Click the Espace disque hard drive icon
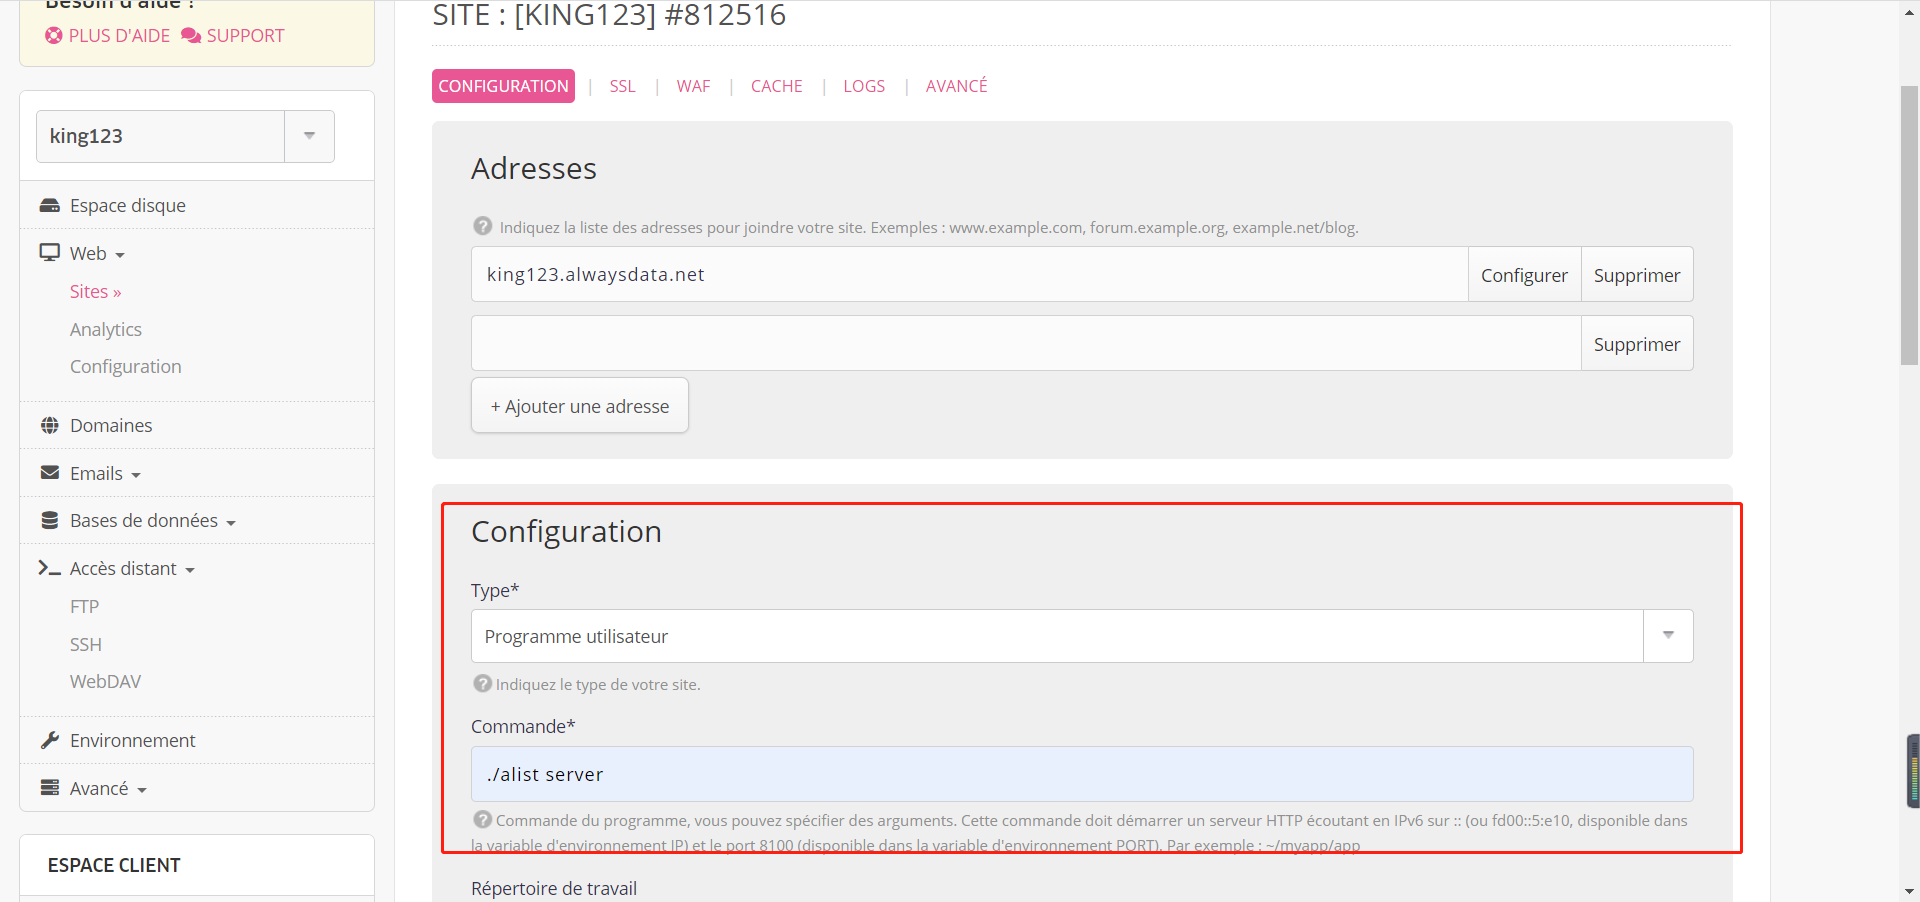1920x902 pixels. pyautogui.click(x=49, y=205)
